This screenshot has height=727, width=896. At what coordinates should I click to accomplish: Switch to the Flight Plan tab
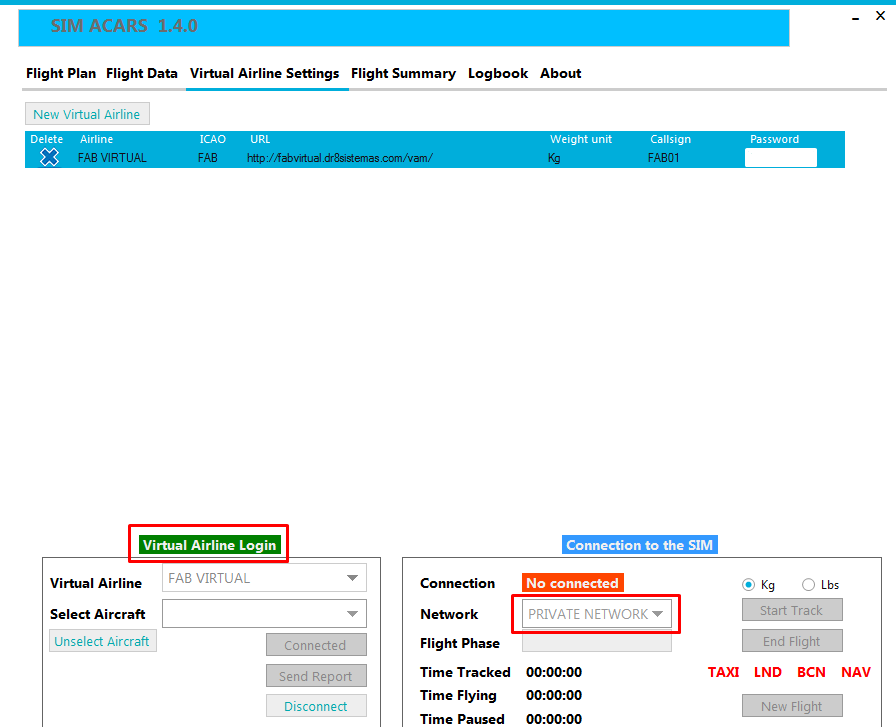point(61,73)
